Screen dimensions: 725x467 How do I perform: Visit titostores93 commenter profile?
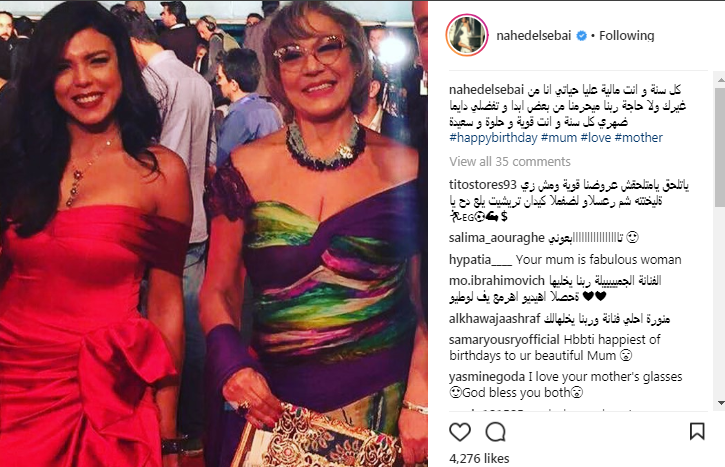click(x=482, y=184)
